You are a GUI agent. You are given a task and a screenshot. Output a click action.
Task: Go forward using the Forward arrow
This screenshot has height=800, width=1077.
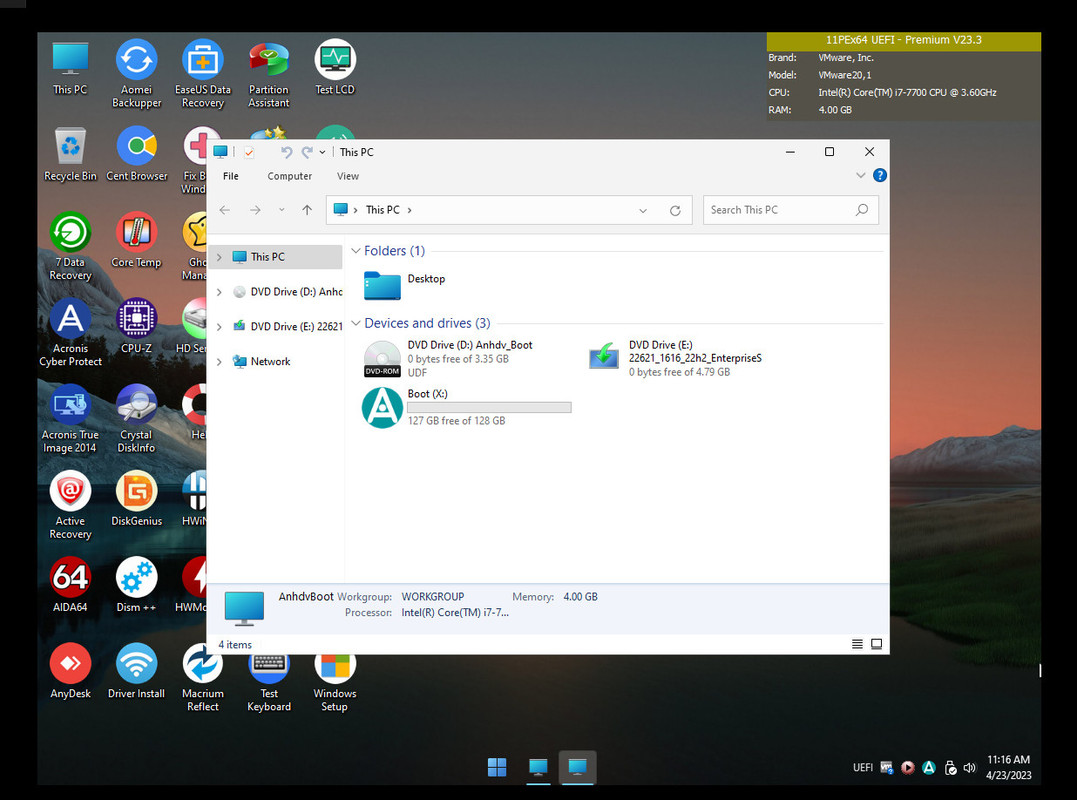[x=255, y=210]
